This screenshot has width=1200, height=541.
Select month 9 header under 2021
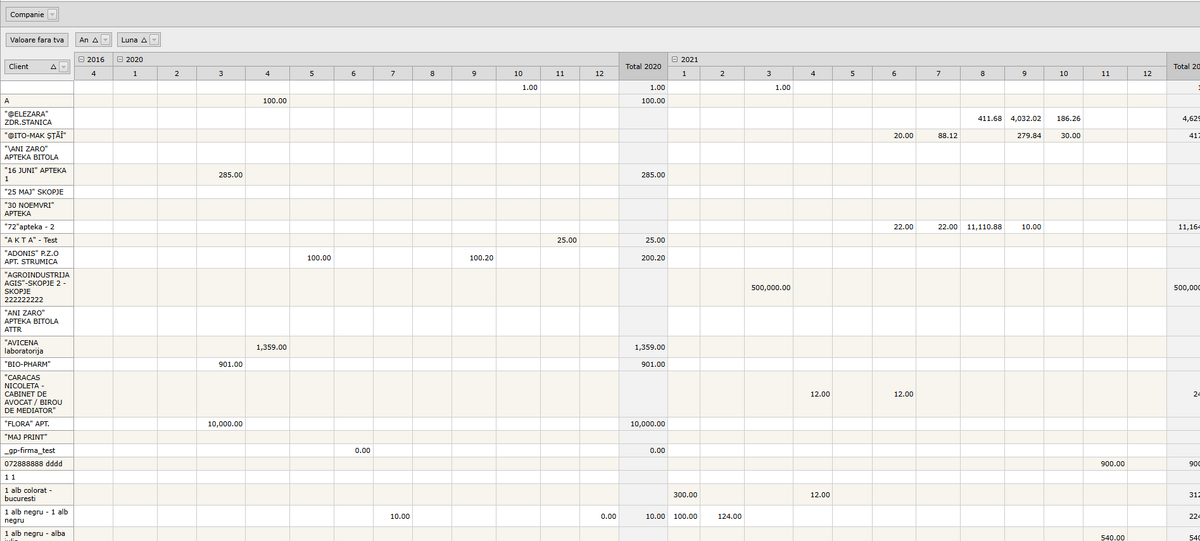tap(1024, 73)
